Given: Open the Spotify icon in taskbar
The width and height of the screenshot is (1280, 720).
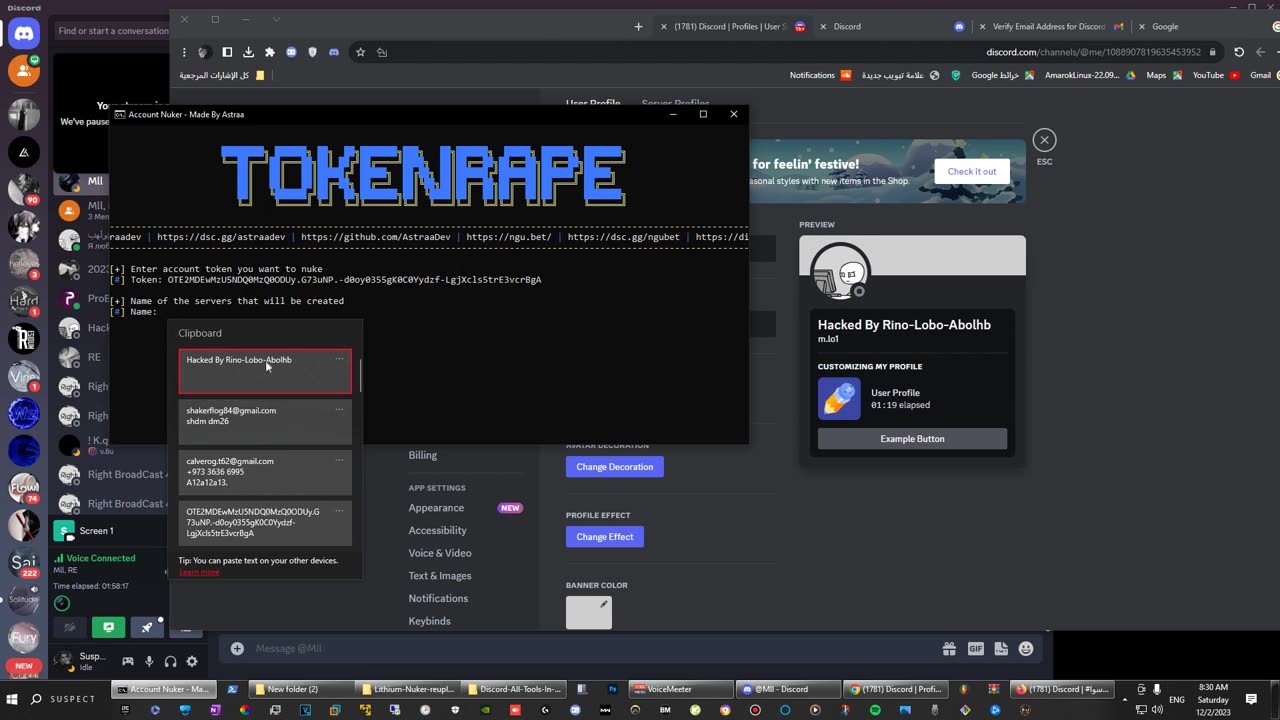Looking at the screenshot, I should (x=875, y=710).
